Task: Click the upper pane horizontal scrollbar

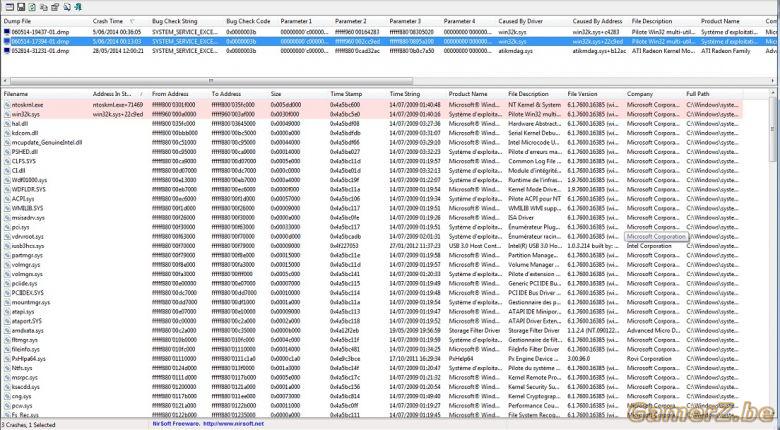Action: [x=211, y=81]
